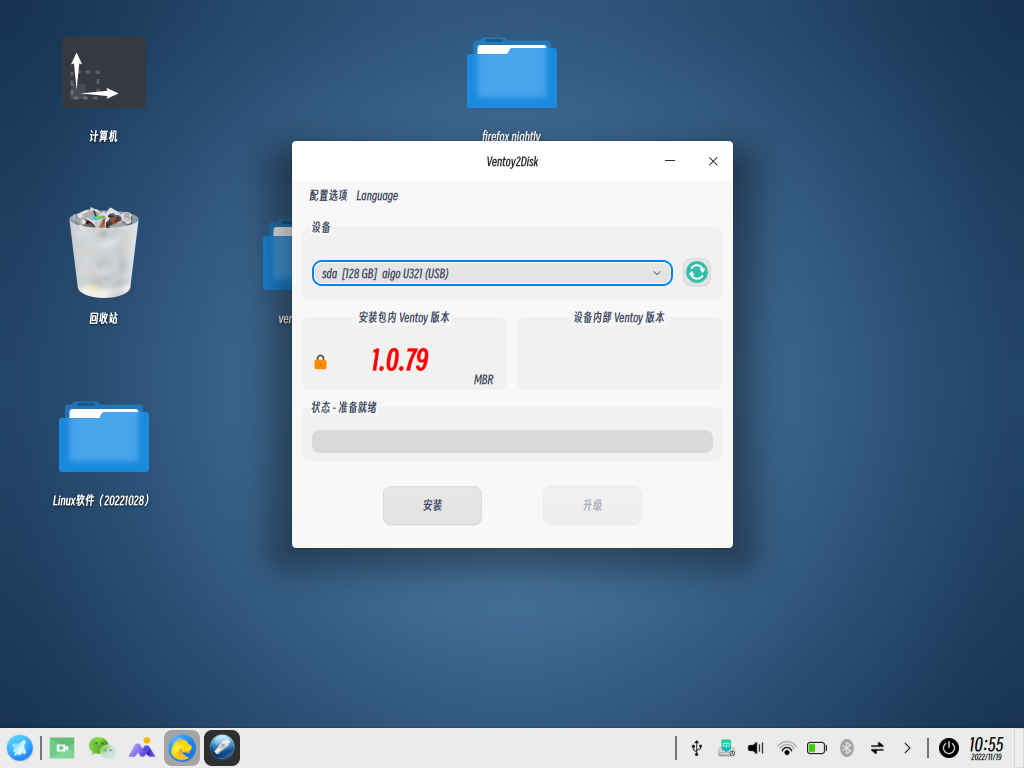Open the power button in taskbar
The height and width of the screenshot is (768, 1024).
point(948,748)
